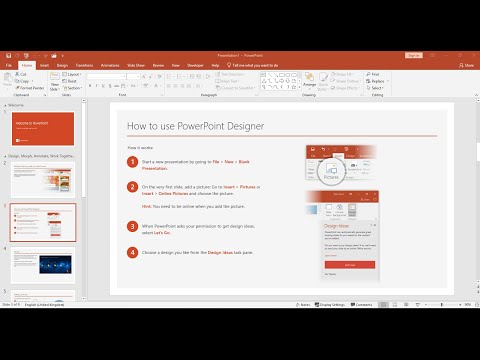Open the Animations ribbon tab

coord(110,65)
